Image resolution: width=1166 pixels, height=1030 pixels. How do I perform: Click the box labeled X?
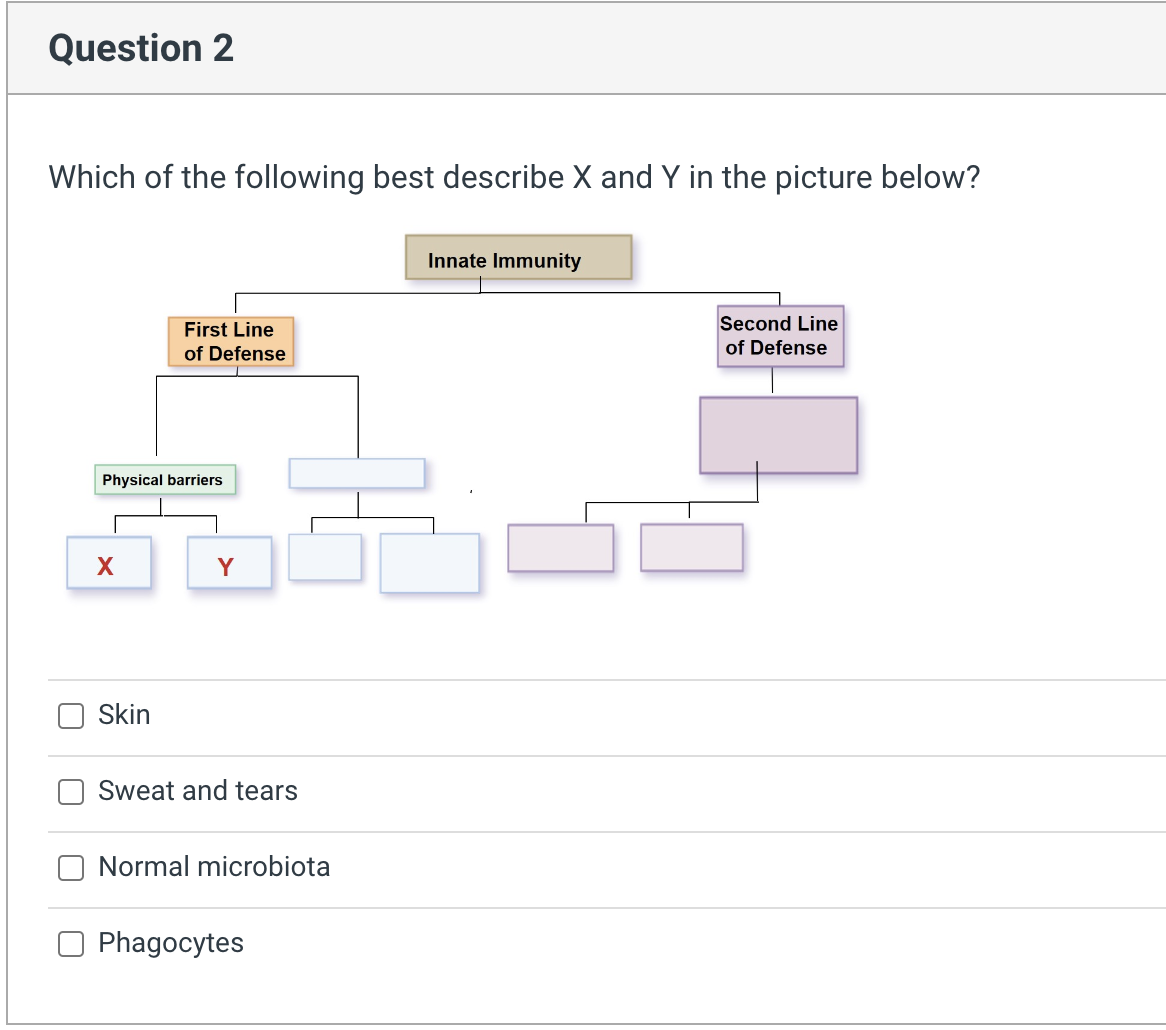pos(108,564)
